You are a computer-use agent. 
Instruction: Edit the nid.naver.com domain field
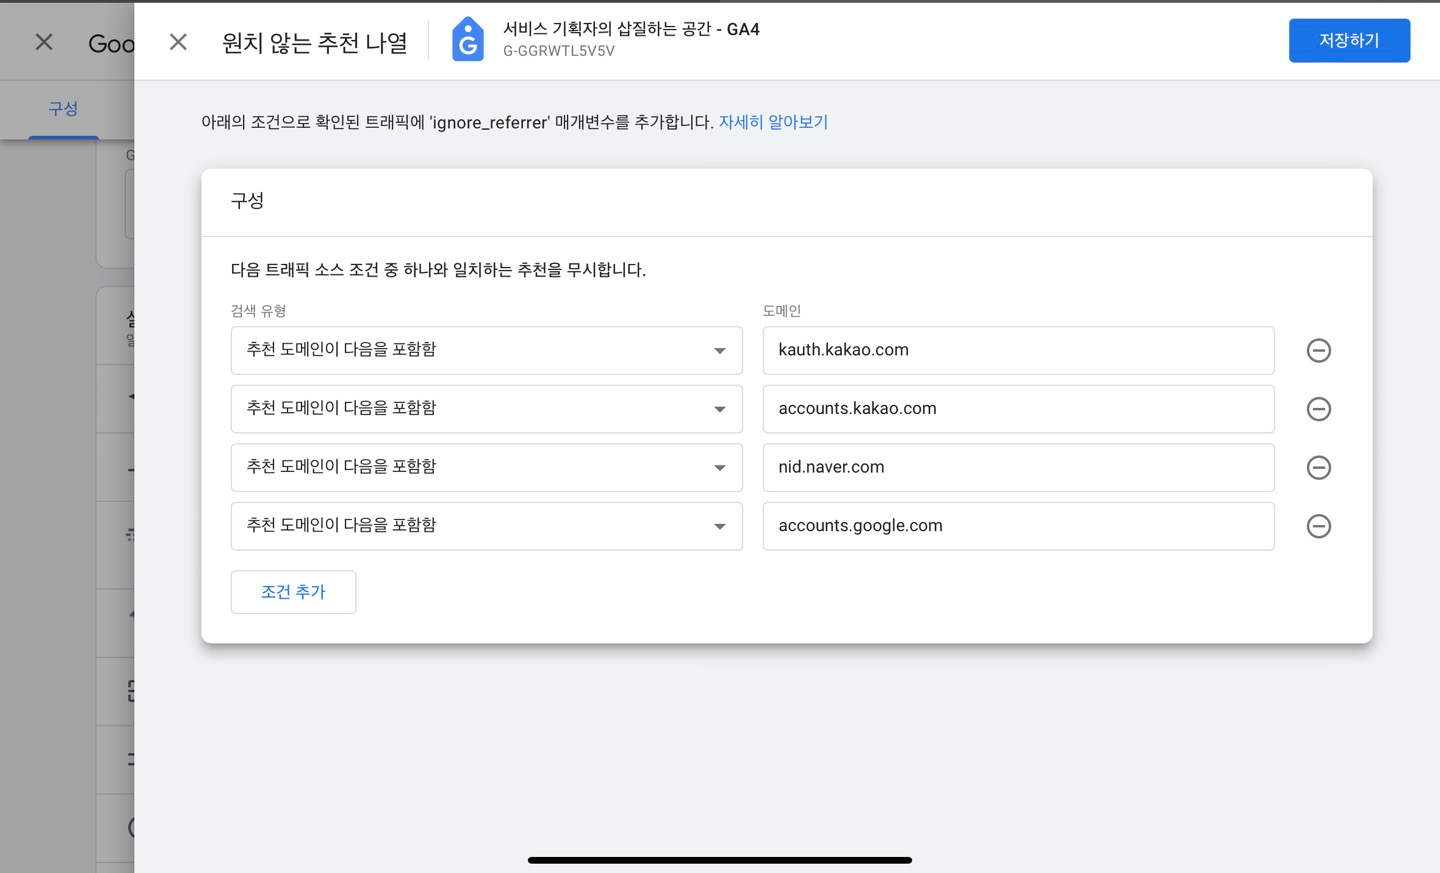point(1018,468)
